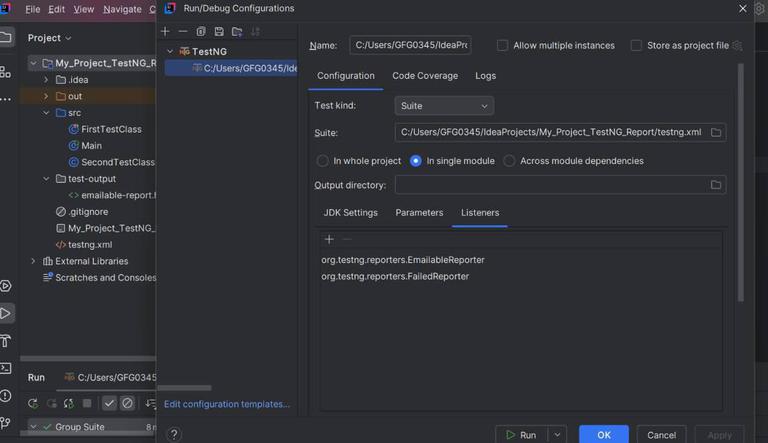Toggle Show Ignored tests in Run panel
The height and width of the screenshot is (443, 768).
click(x=127, y=403)
